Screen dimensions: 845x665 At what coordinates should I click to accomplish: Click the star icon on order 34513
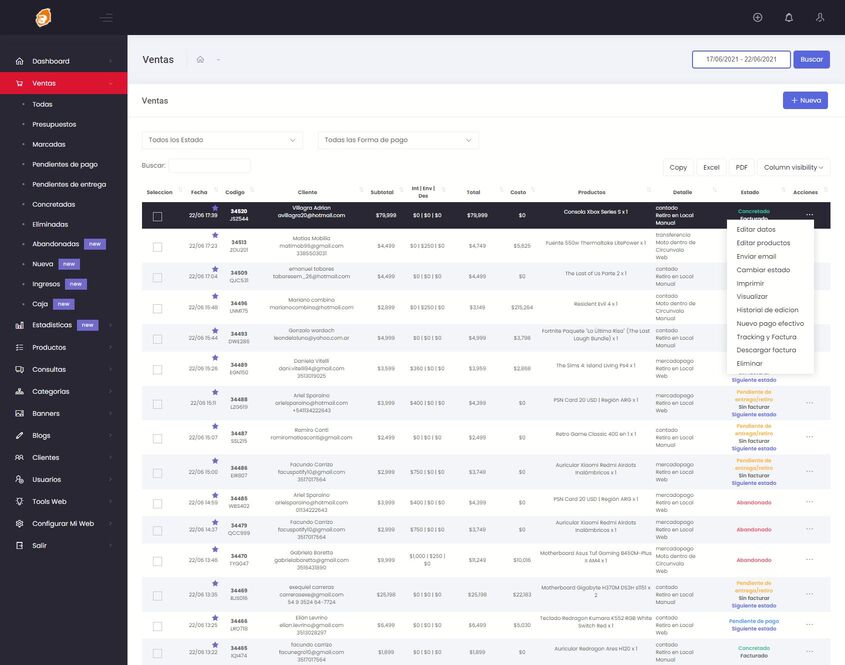click(215, 235)
